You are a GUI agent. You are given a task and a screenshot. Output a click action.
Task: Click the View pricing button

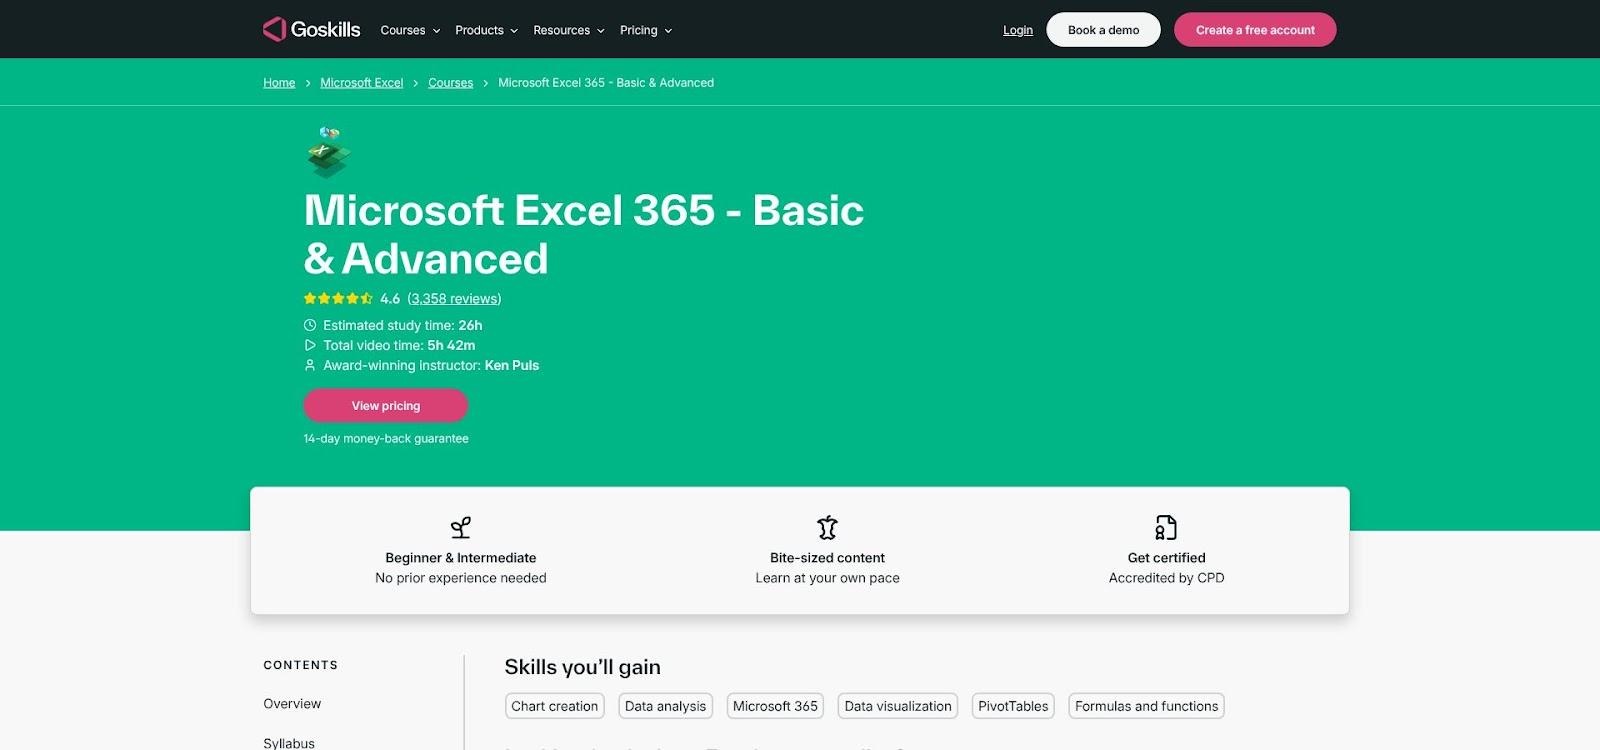coord(386,406)
